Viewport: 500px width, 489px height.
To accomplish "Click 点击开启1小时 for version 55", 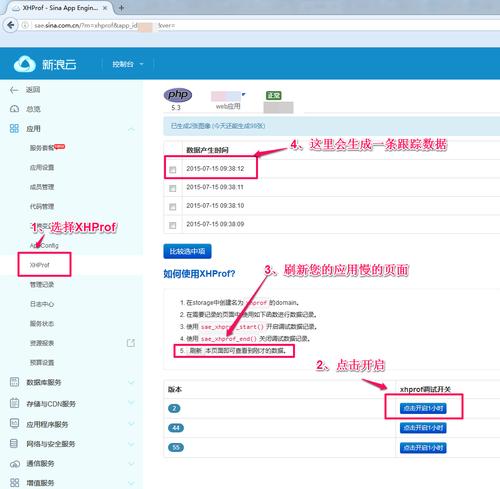I will coord(423,448).
